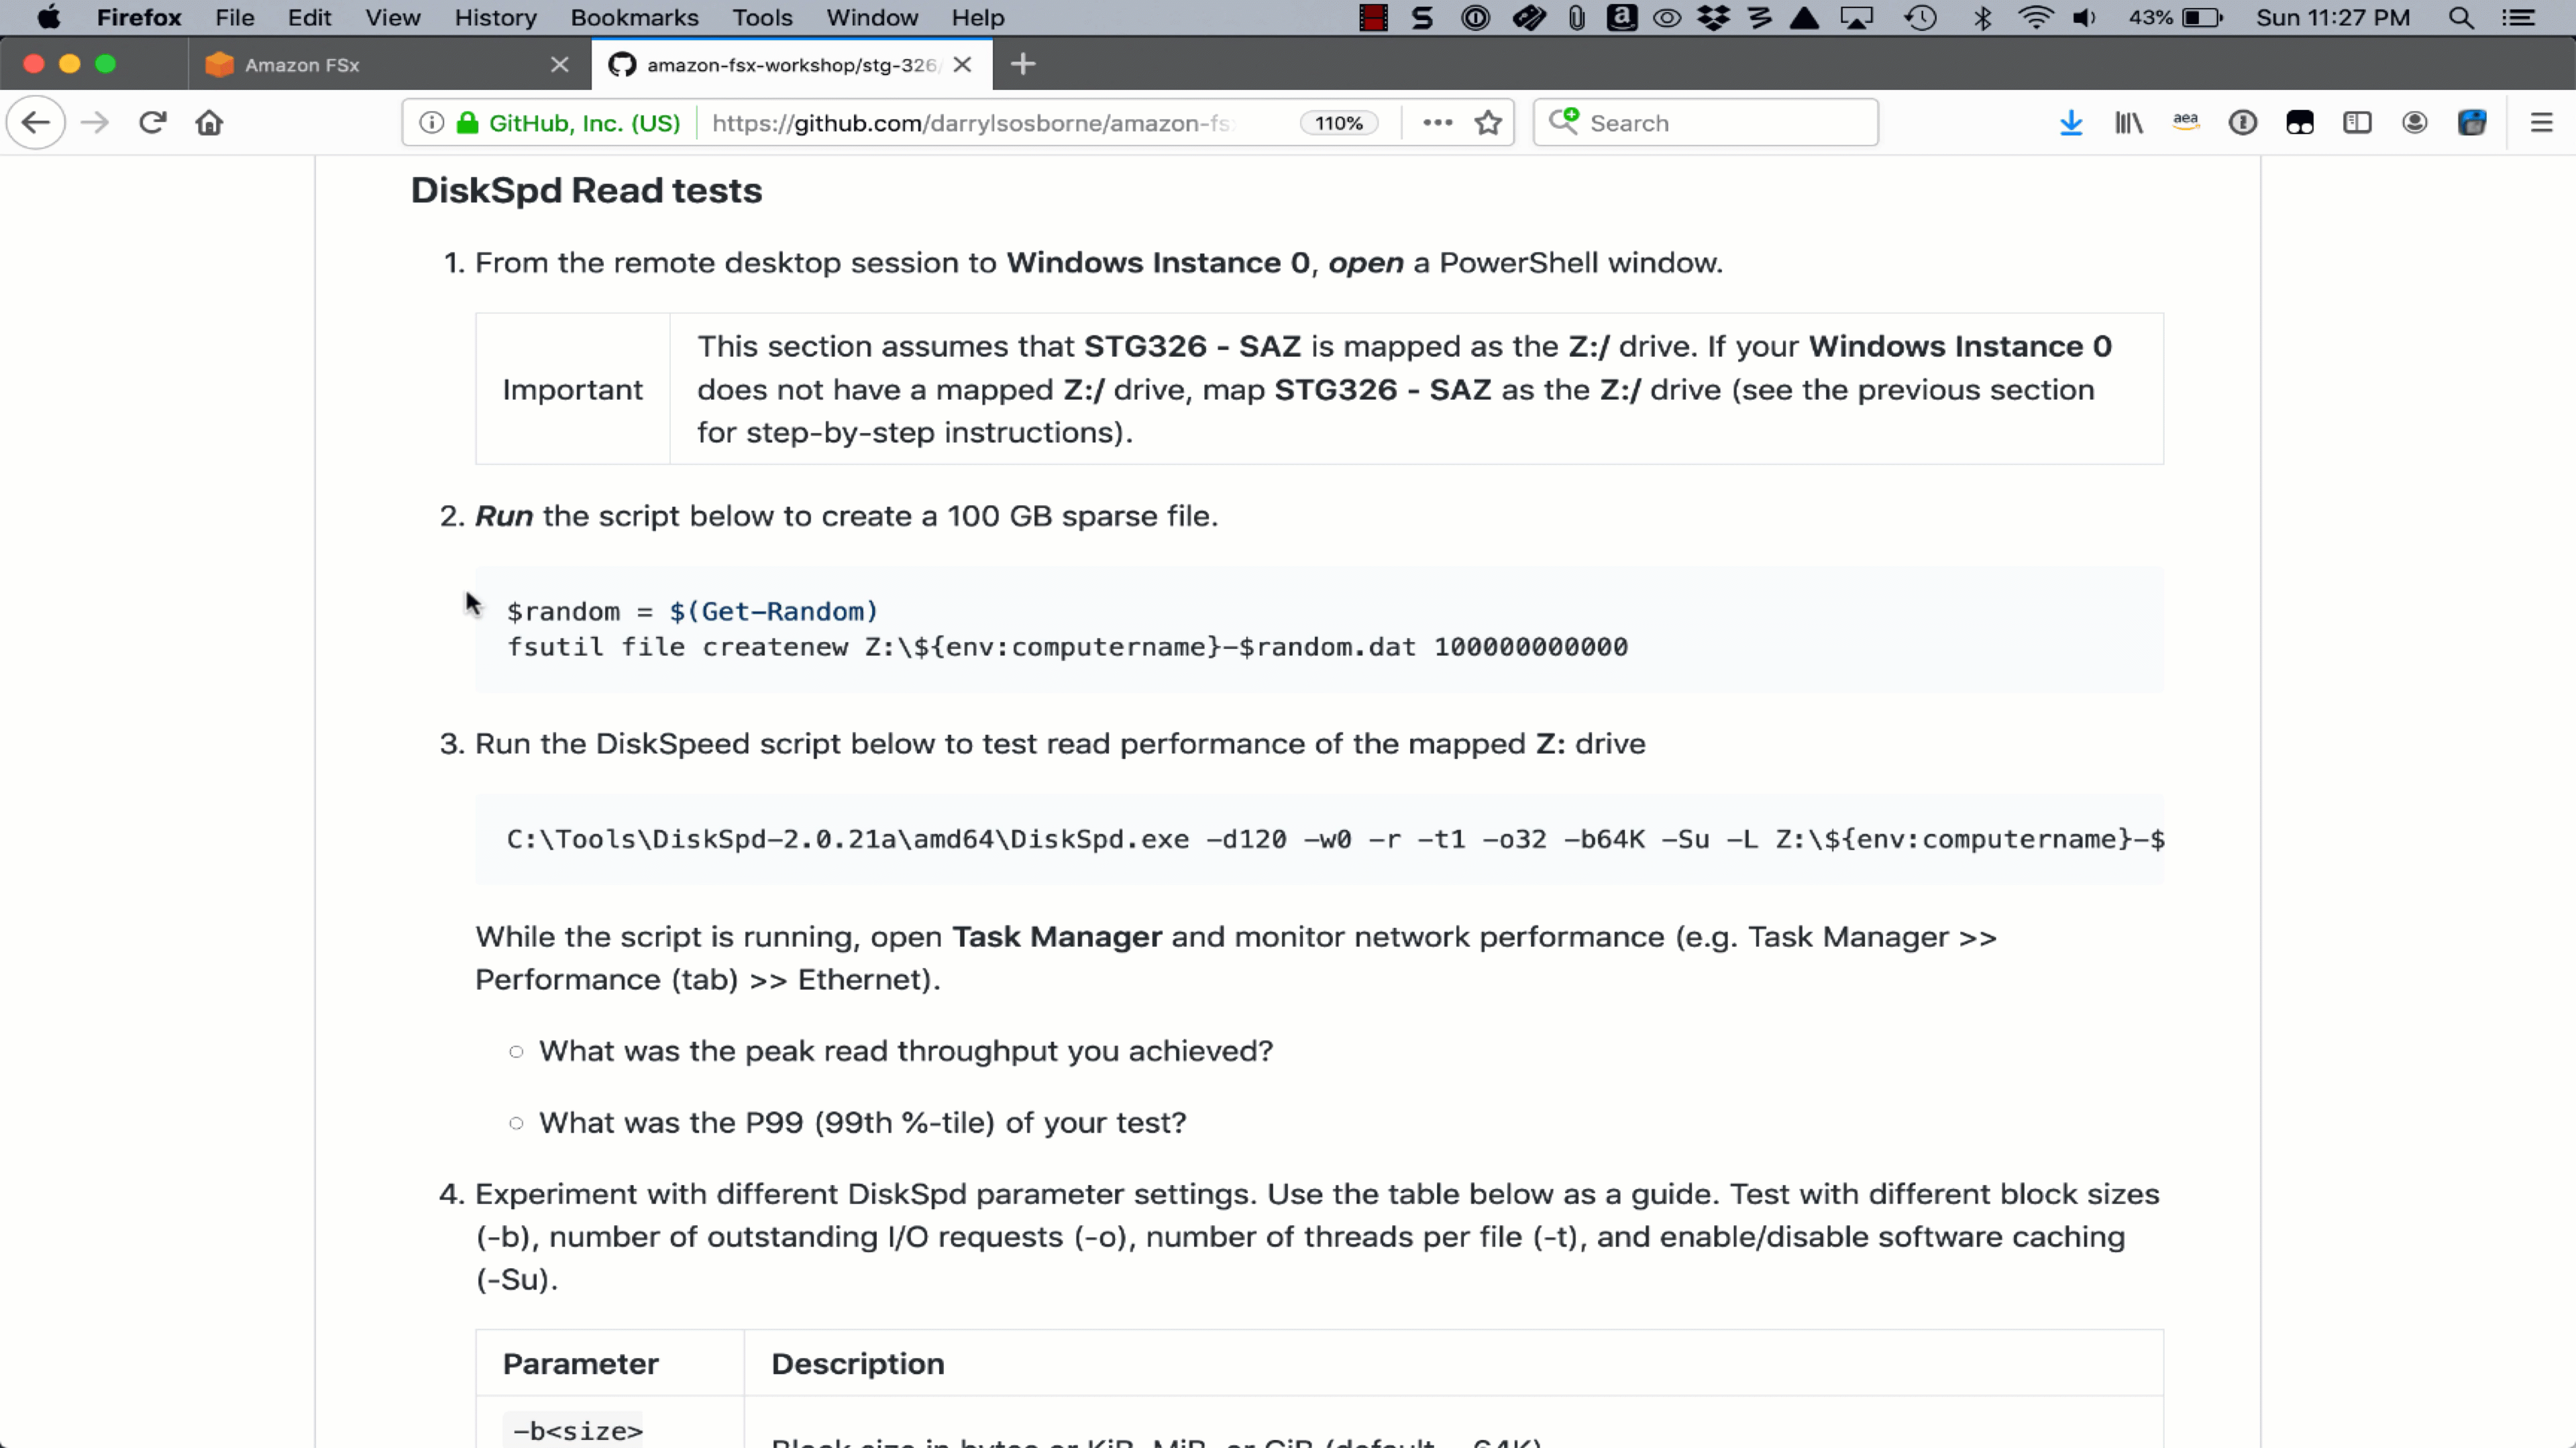
Task: Toggle the sidebar view icon
Action: 2357,122
